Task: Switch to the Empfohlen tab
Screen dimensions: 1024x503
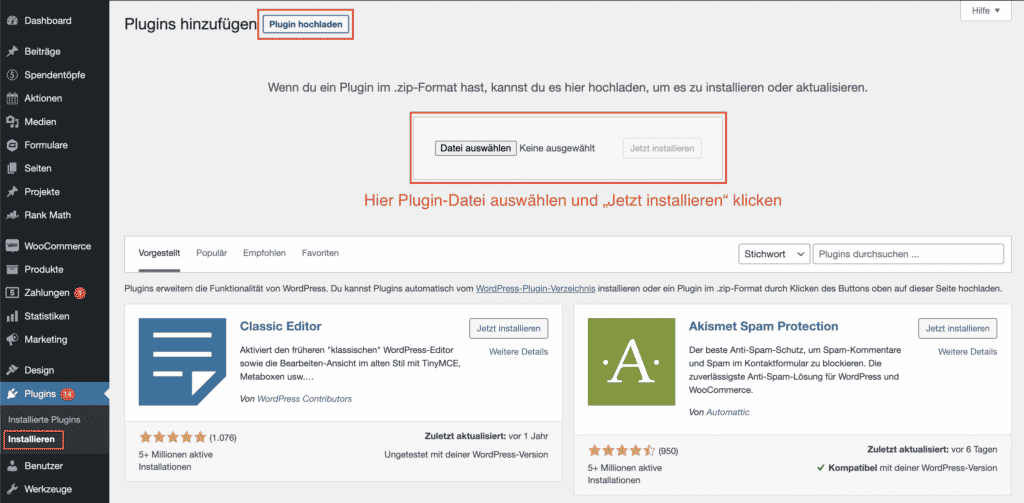Action: 264,253
